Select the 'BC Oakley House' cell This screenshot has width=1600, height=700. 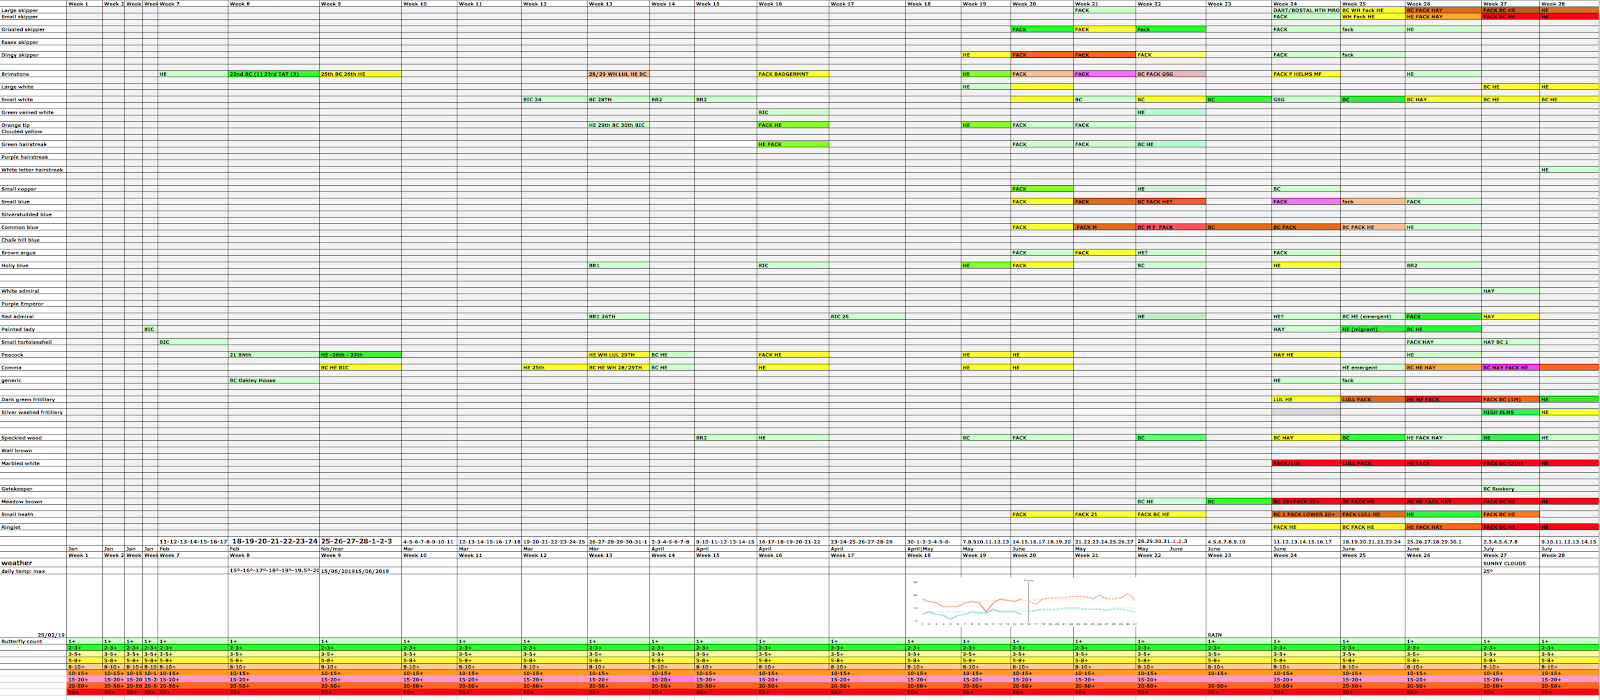tap(273, 380)
